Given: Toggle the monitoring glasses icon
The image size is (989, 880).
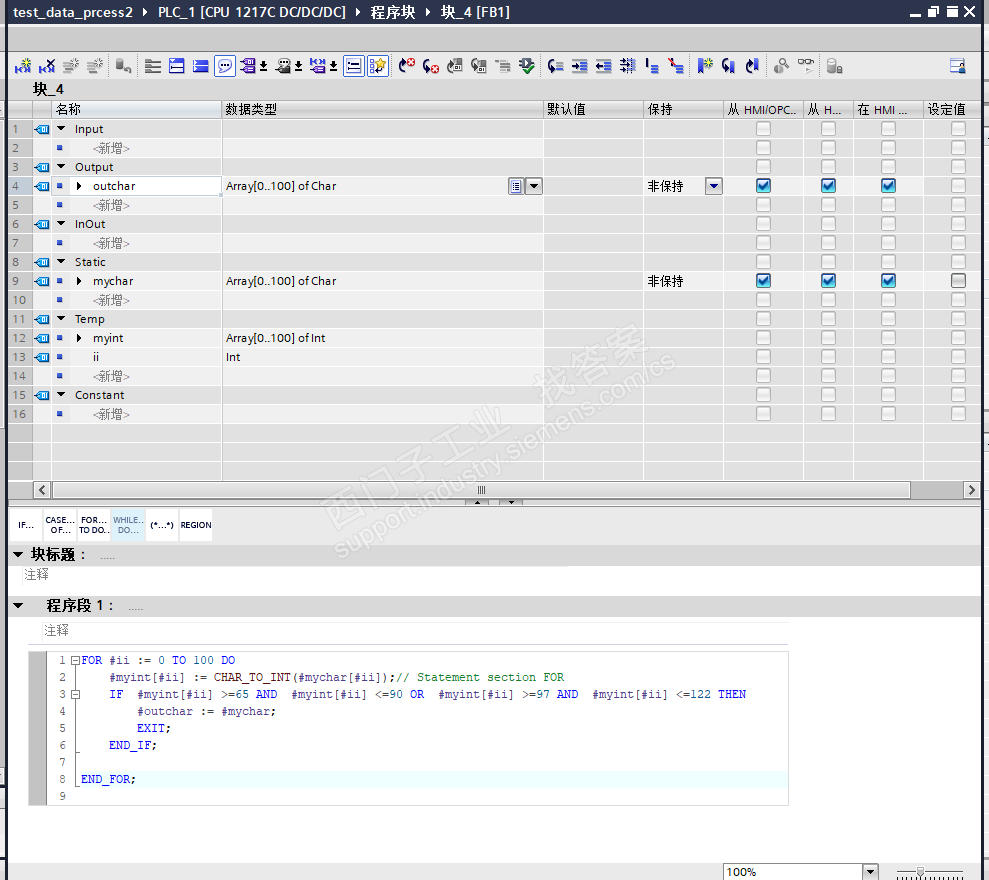Looking at the screenshot, I should [x=805, y=66].
